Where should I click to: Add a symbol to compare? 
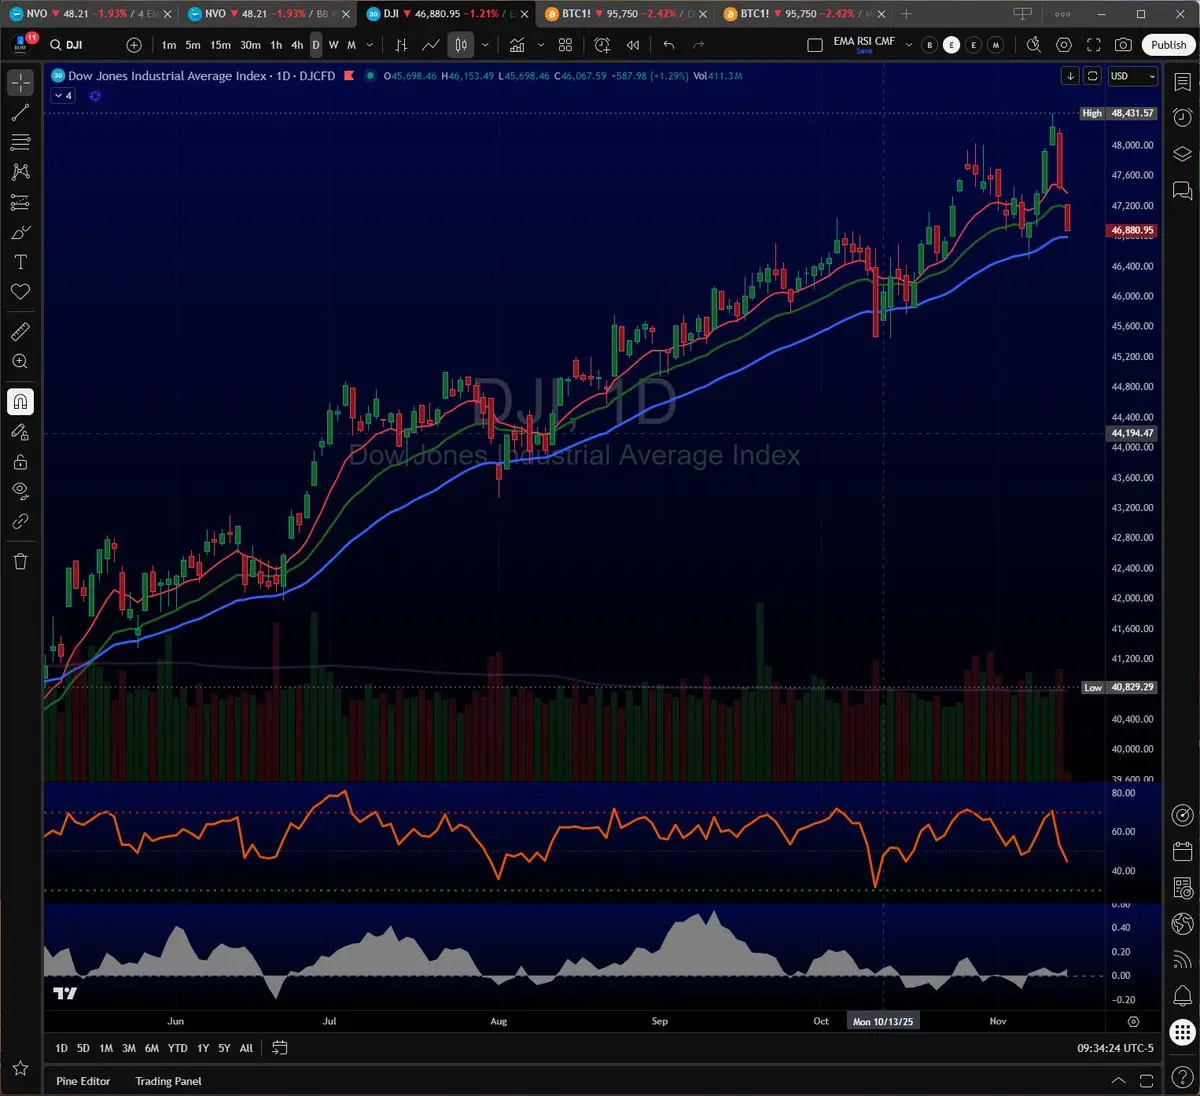(x=134, y=45)
